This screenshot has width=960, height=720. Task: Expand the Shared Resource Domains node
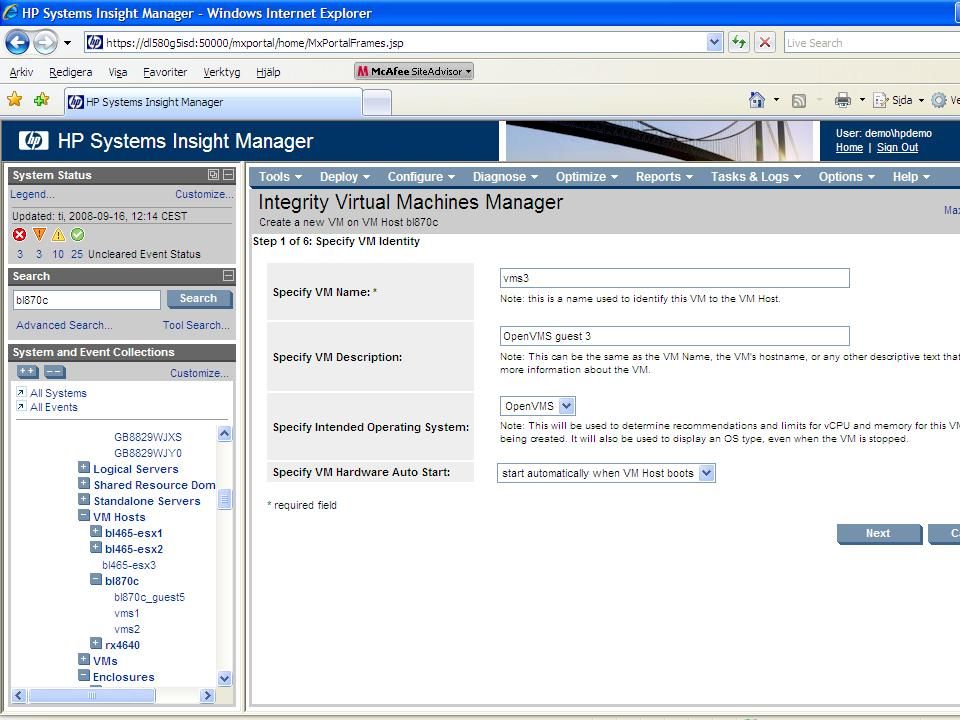point(84,483)
